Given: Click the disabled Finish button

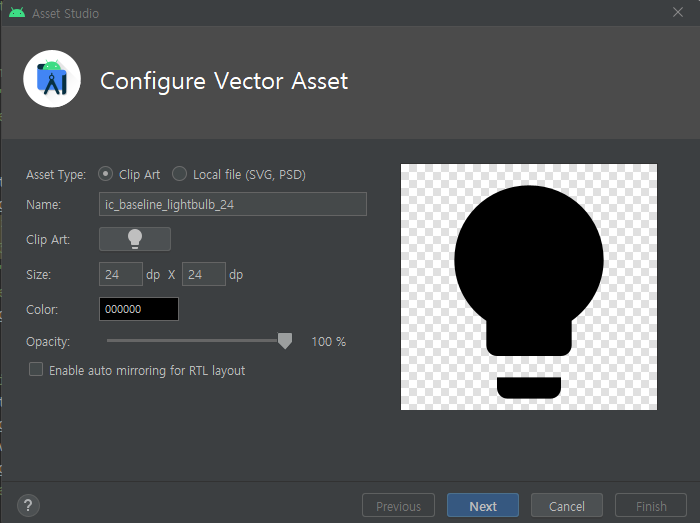Looking at the screenshot, I should point(651,506).
